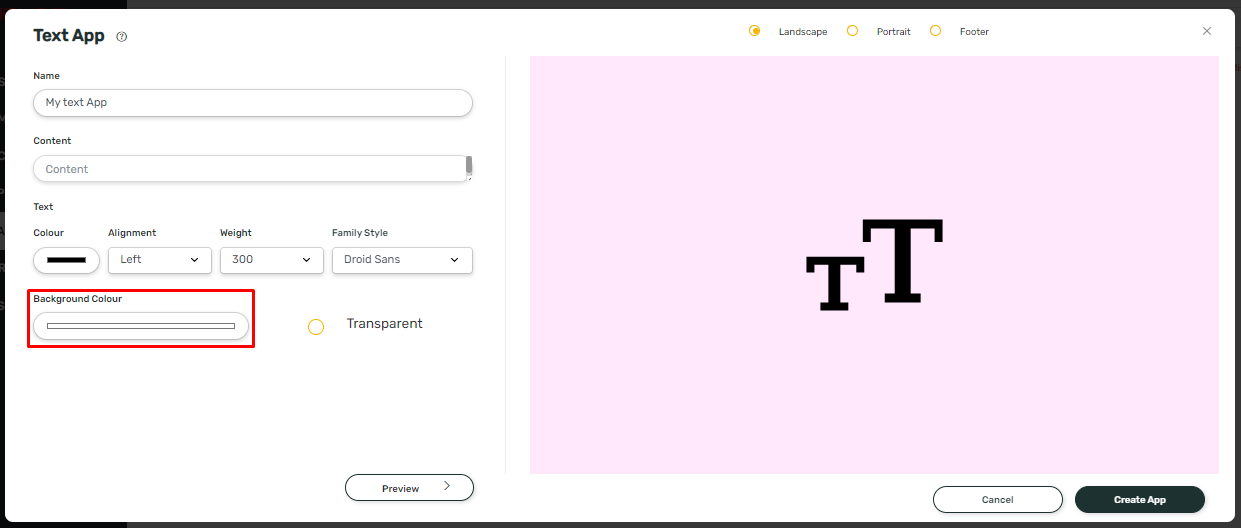Open the Family Style dropdown showing Droid Sans

402,260
